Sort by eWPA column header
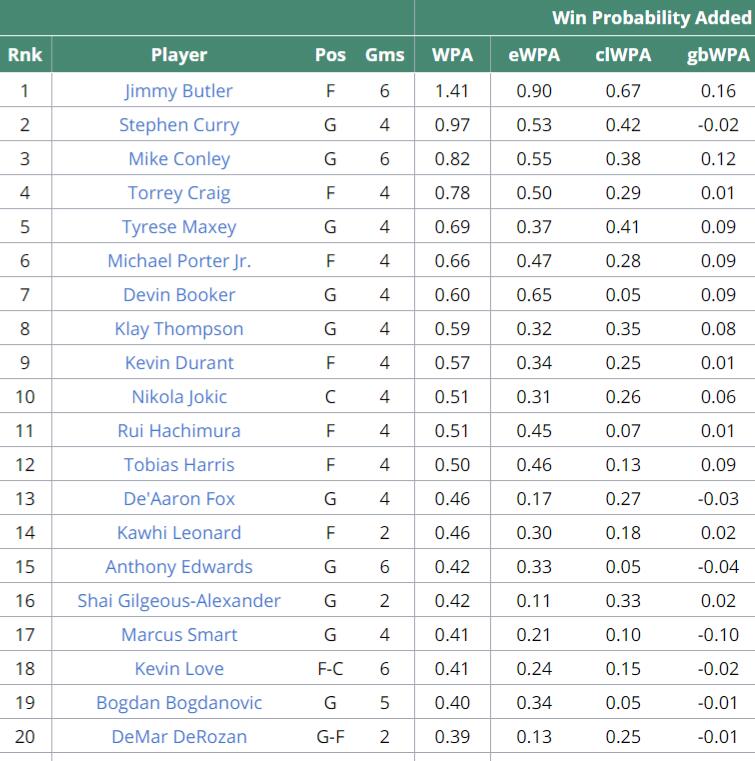Viewport: 755px width, 761px height. (x=534, y=55)
